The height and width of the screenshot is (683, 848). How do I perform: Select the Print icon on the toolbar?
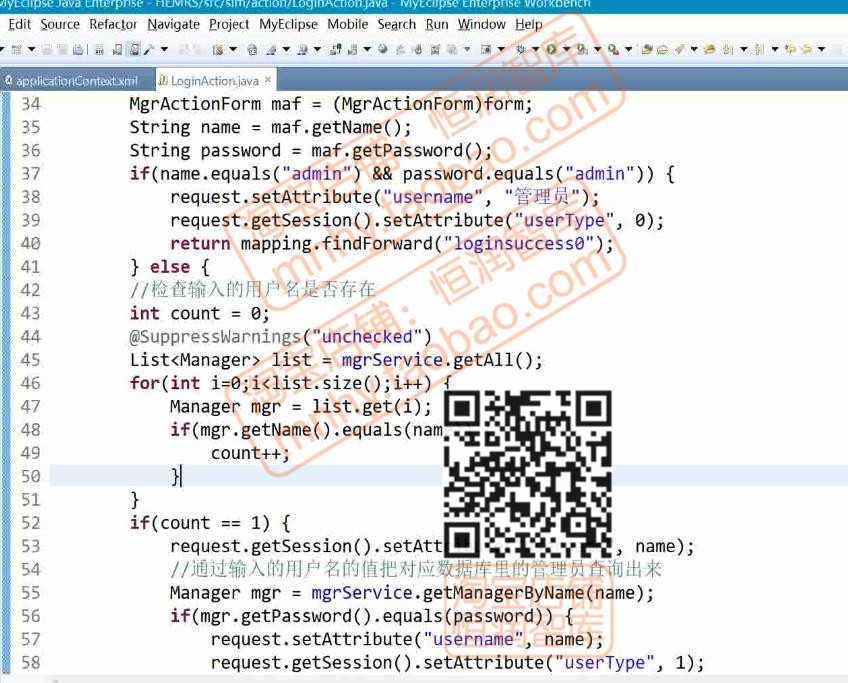(77, 46)
